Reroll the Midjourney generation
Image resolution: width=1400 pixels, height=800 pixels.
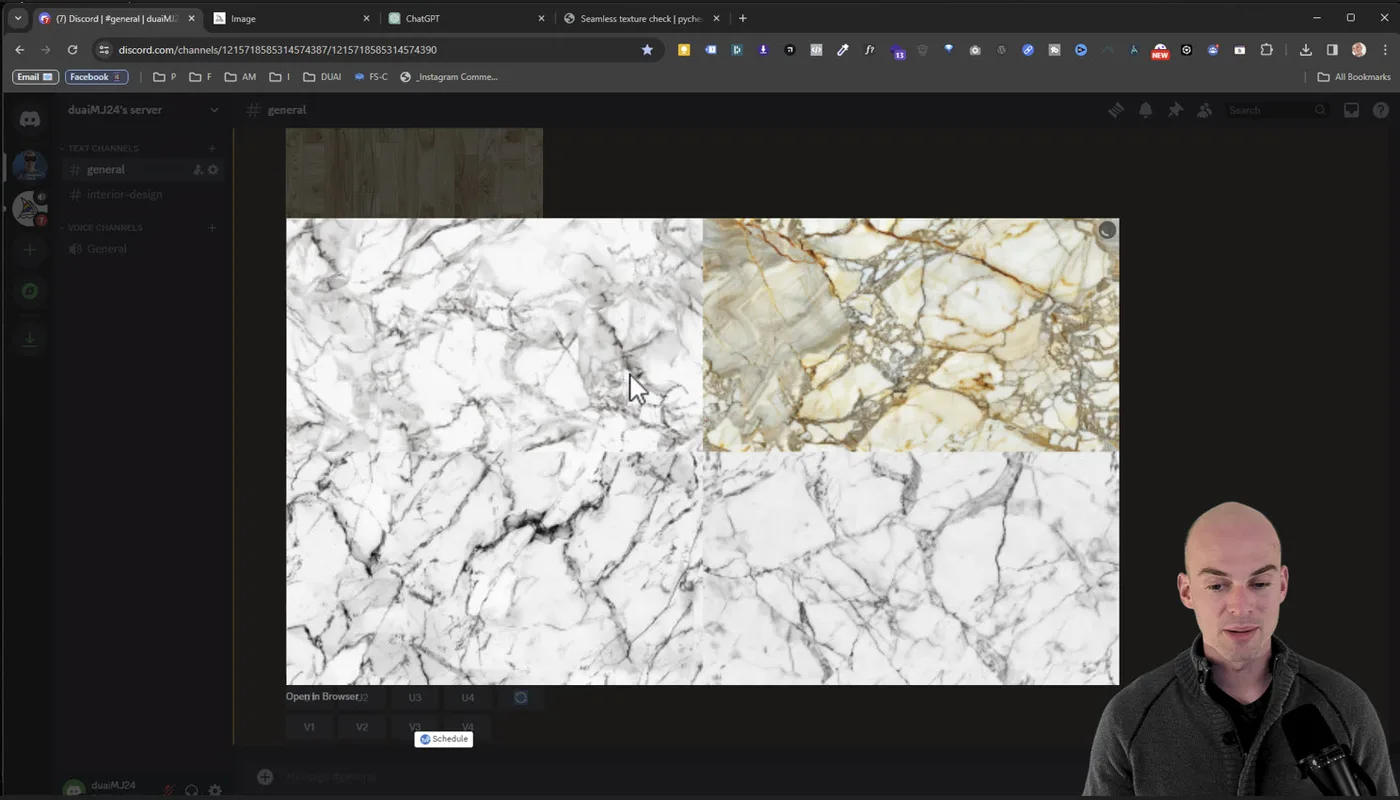tap(520, 697)
